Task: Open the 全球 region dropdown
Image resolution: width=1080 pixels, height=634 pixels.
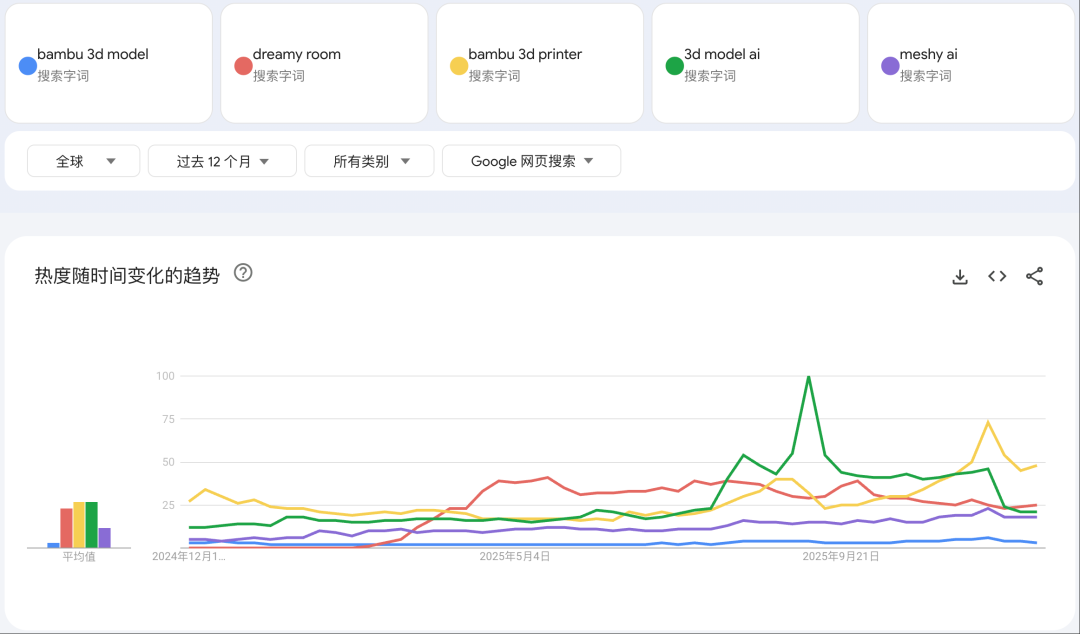Action: click(83, 161)
